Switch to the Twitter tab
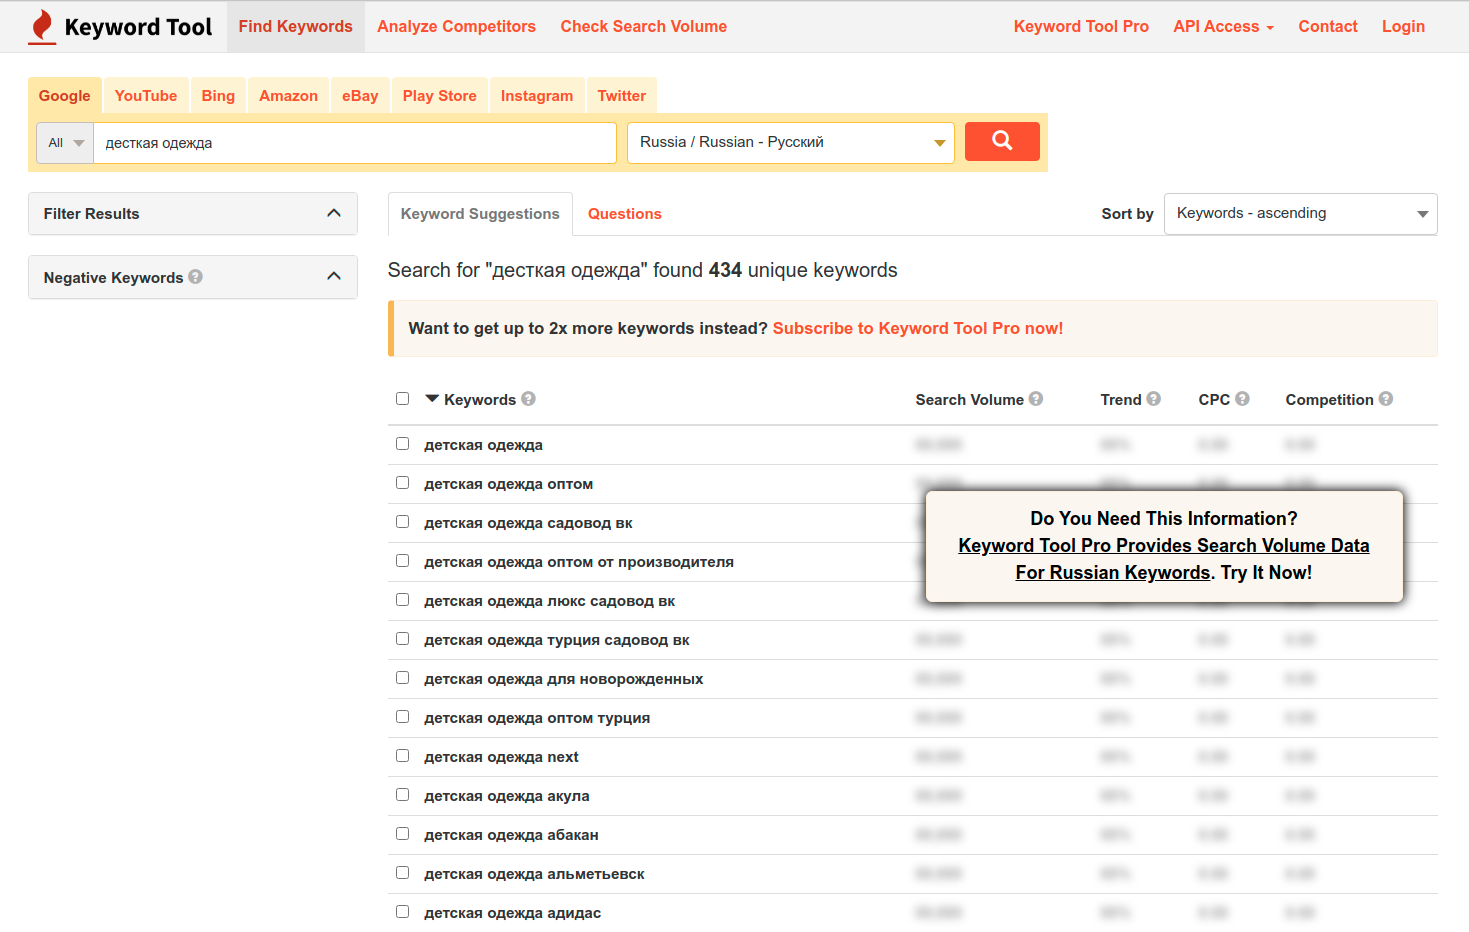 [x=622, y=96]
